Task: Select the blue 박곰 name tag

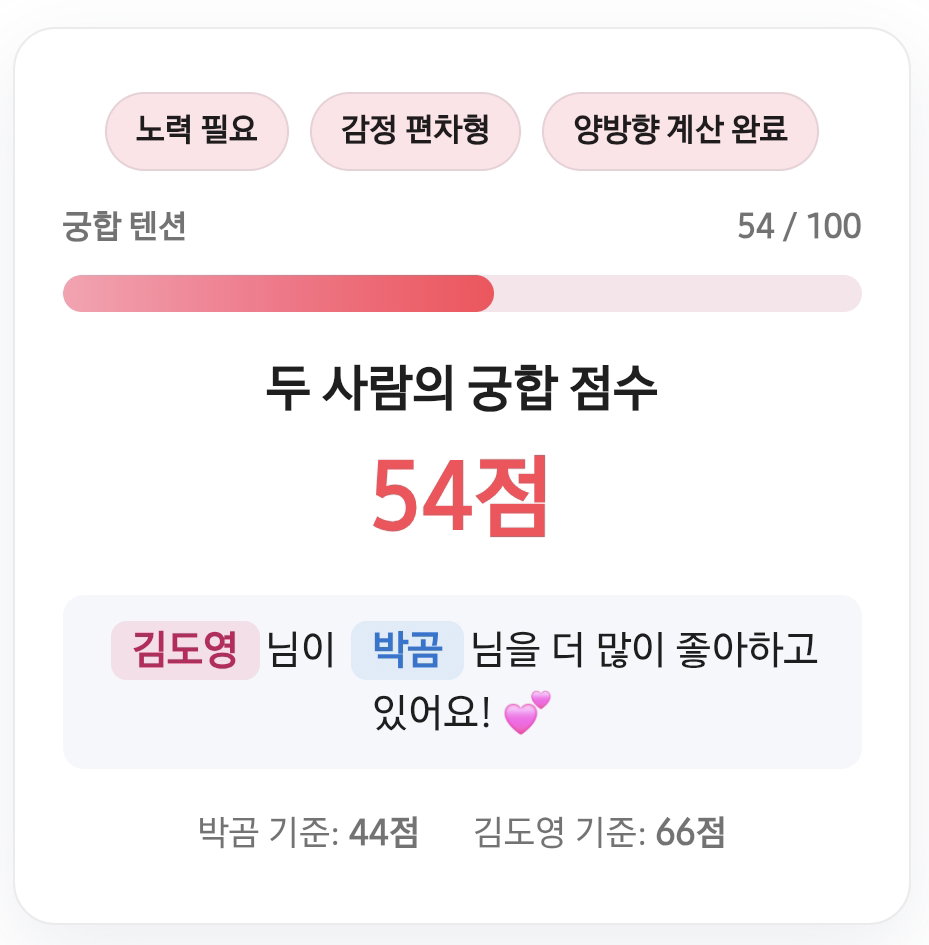Action: (x=407, y=650)
